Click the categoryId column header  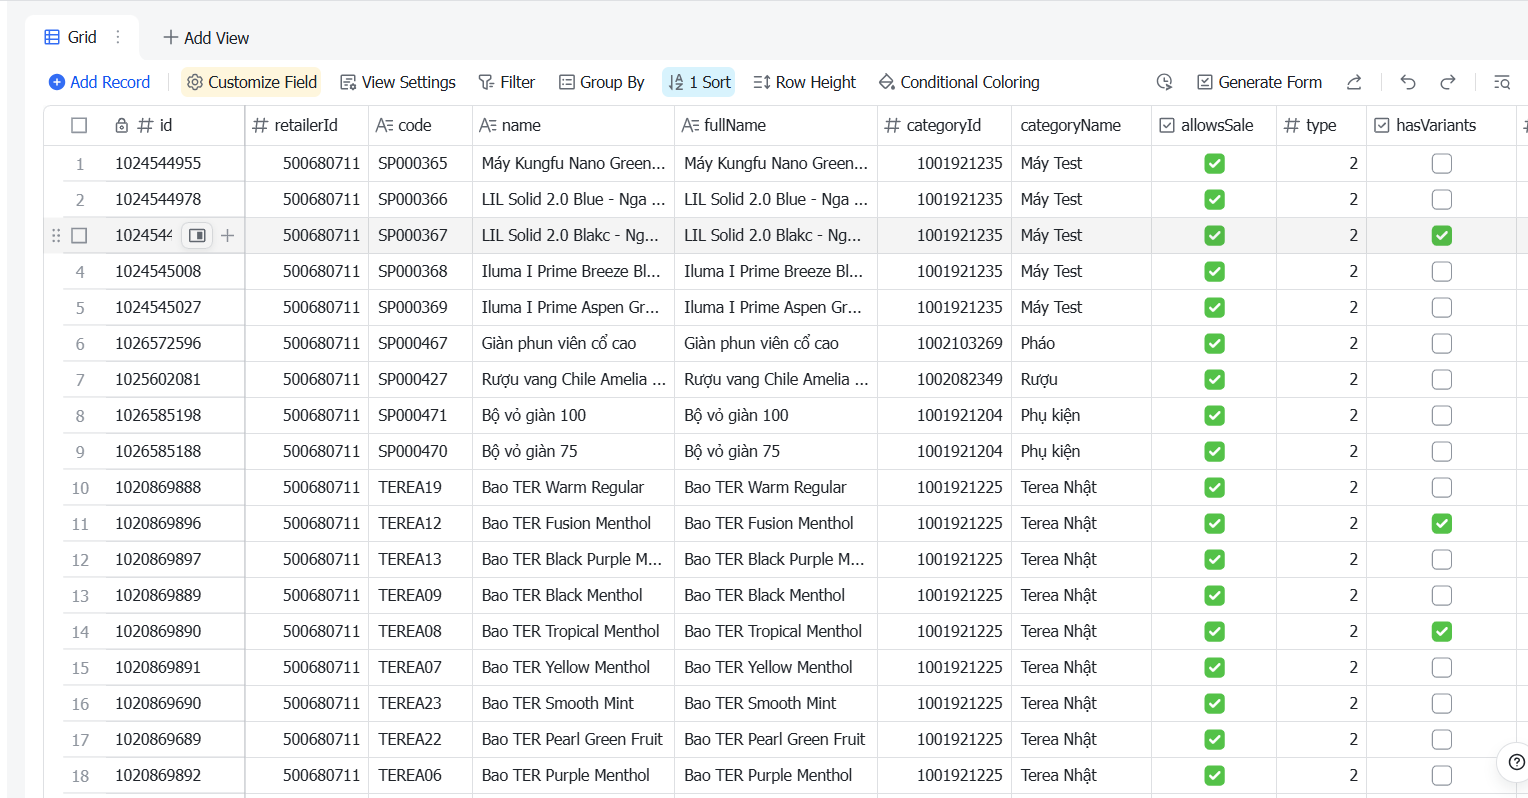tap(944, 125)
